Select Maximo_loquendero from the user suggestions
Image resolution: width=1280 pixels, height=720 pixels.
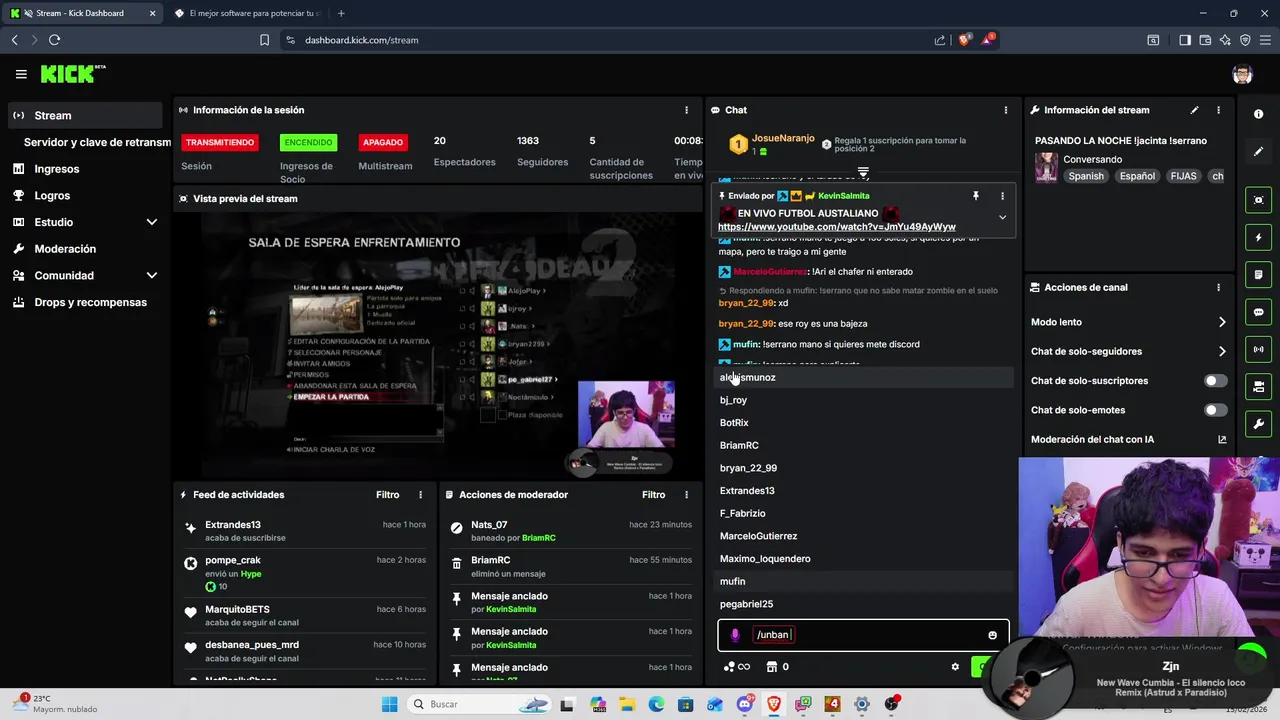click(x=864, y=559)
